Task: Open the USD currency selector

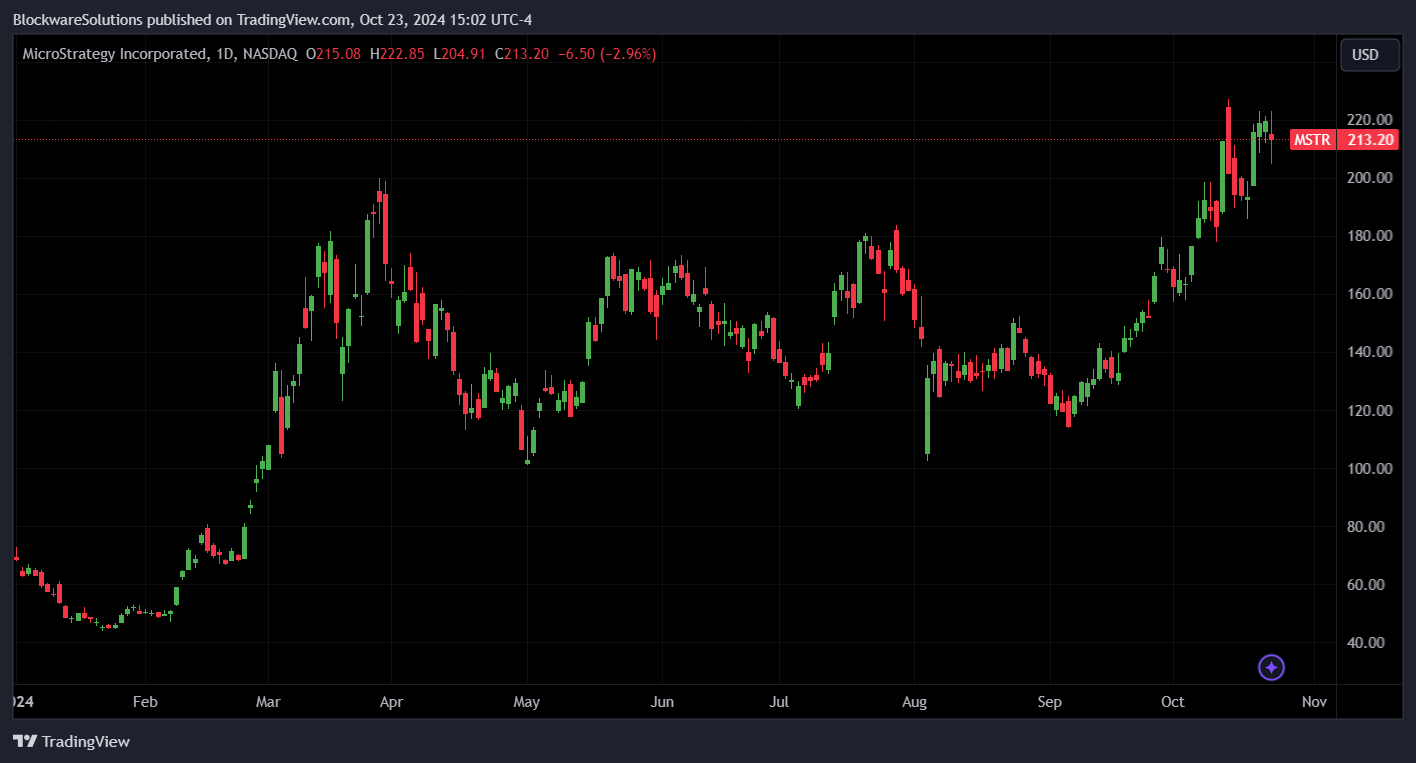Action: click(x=1369, y=54)
